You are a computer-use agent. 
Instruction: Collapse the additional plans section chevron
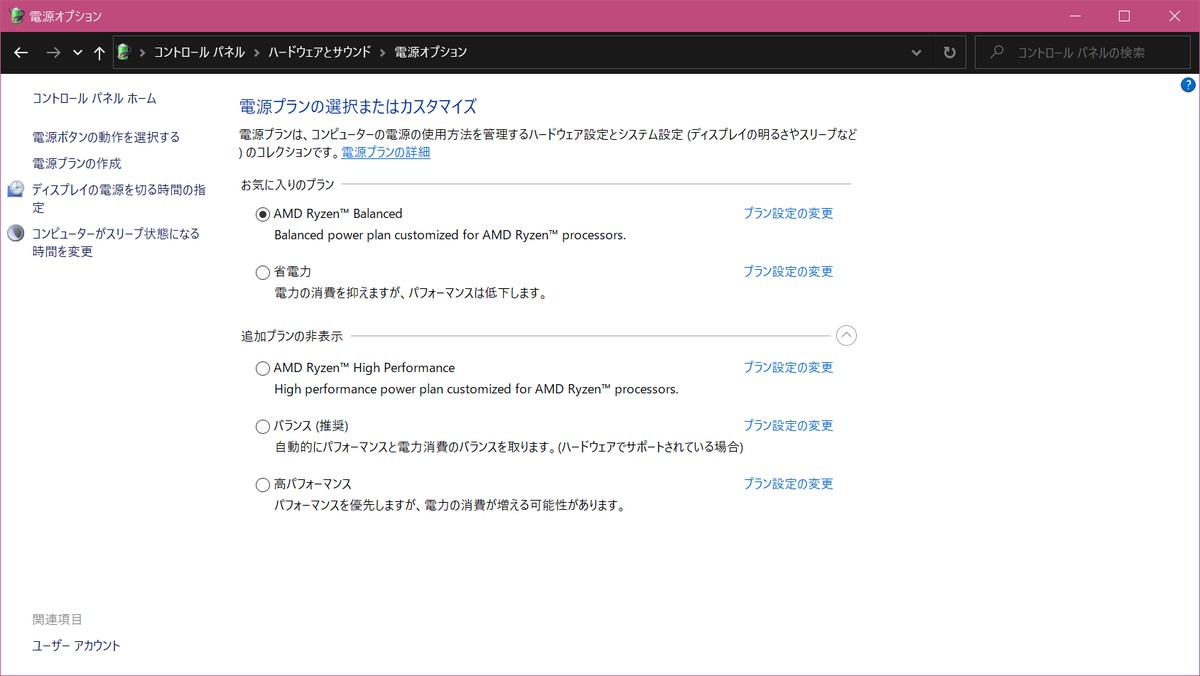pos(846,336)
